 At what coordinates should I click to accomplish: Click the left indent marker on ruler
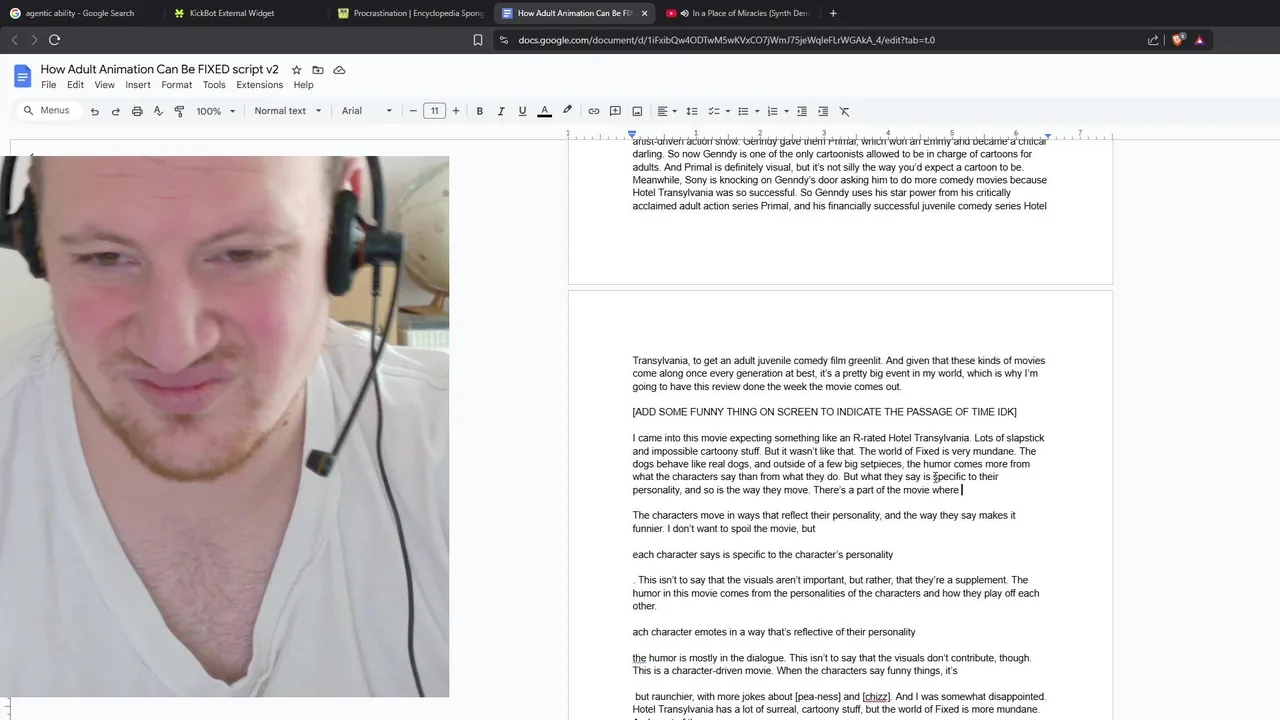click(x=632, y=135)
